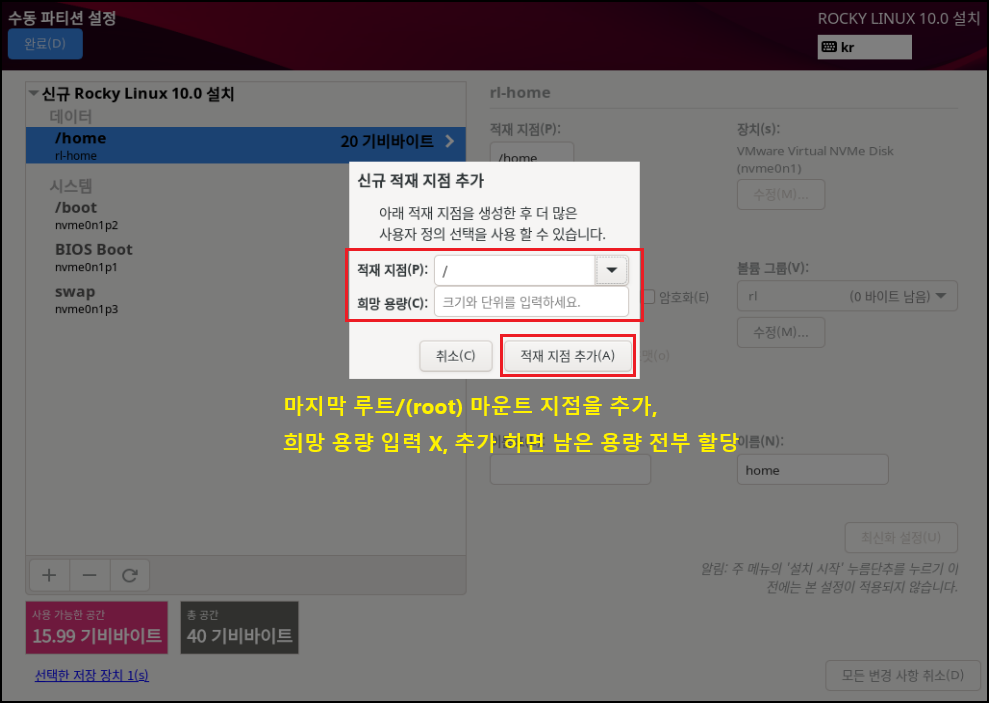The height and width of the screenshot is (703, 989).
Task: Click the 적재 지점(P) text field in dialog
Action: 515,270
